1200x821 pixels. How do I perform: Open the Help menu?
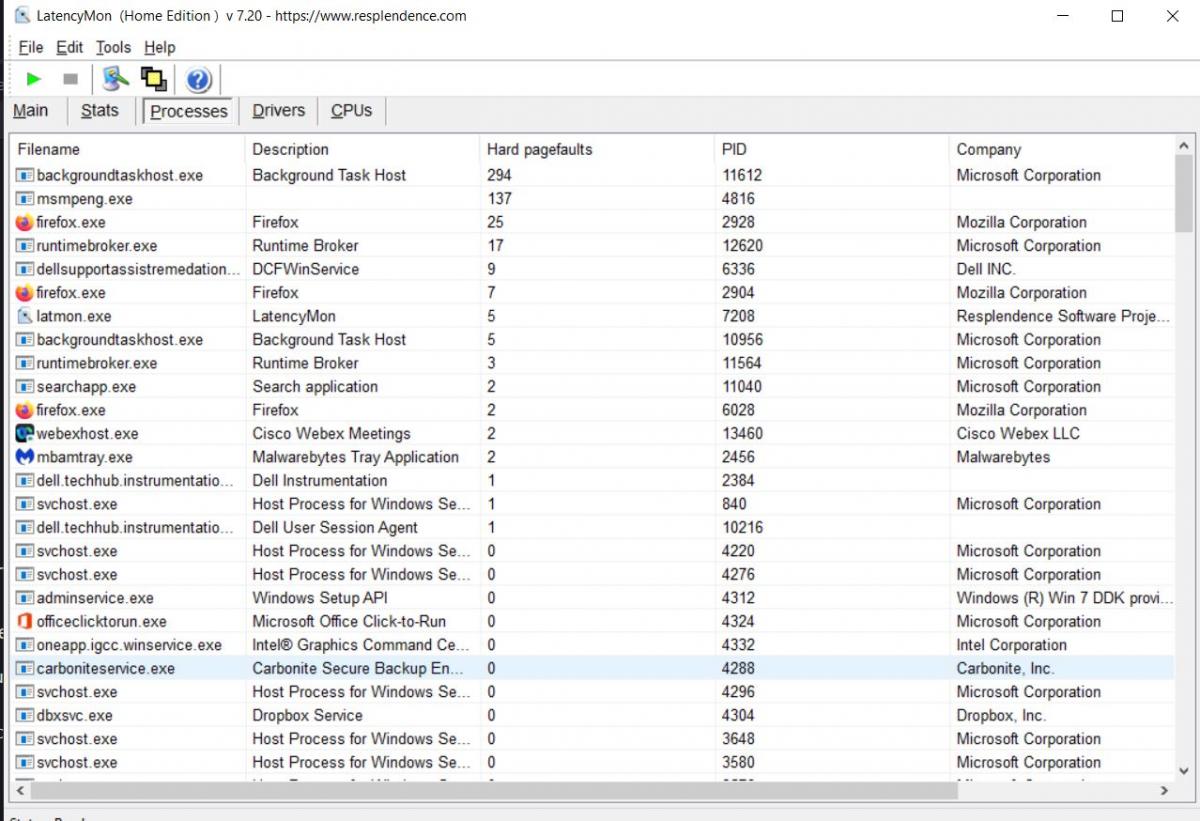pyautogui.click(x=159, y=47)
